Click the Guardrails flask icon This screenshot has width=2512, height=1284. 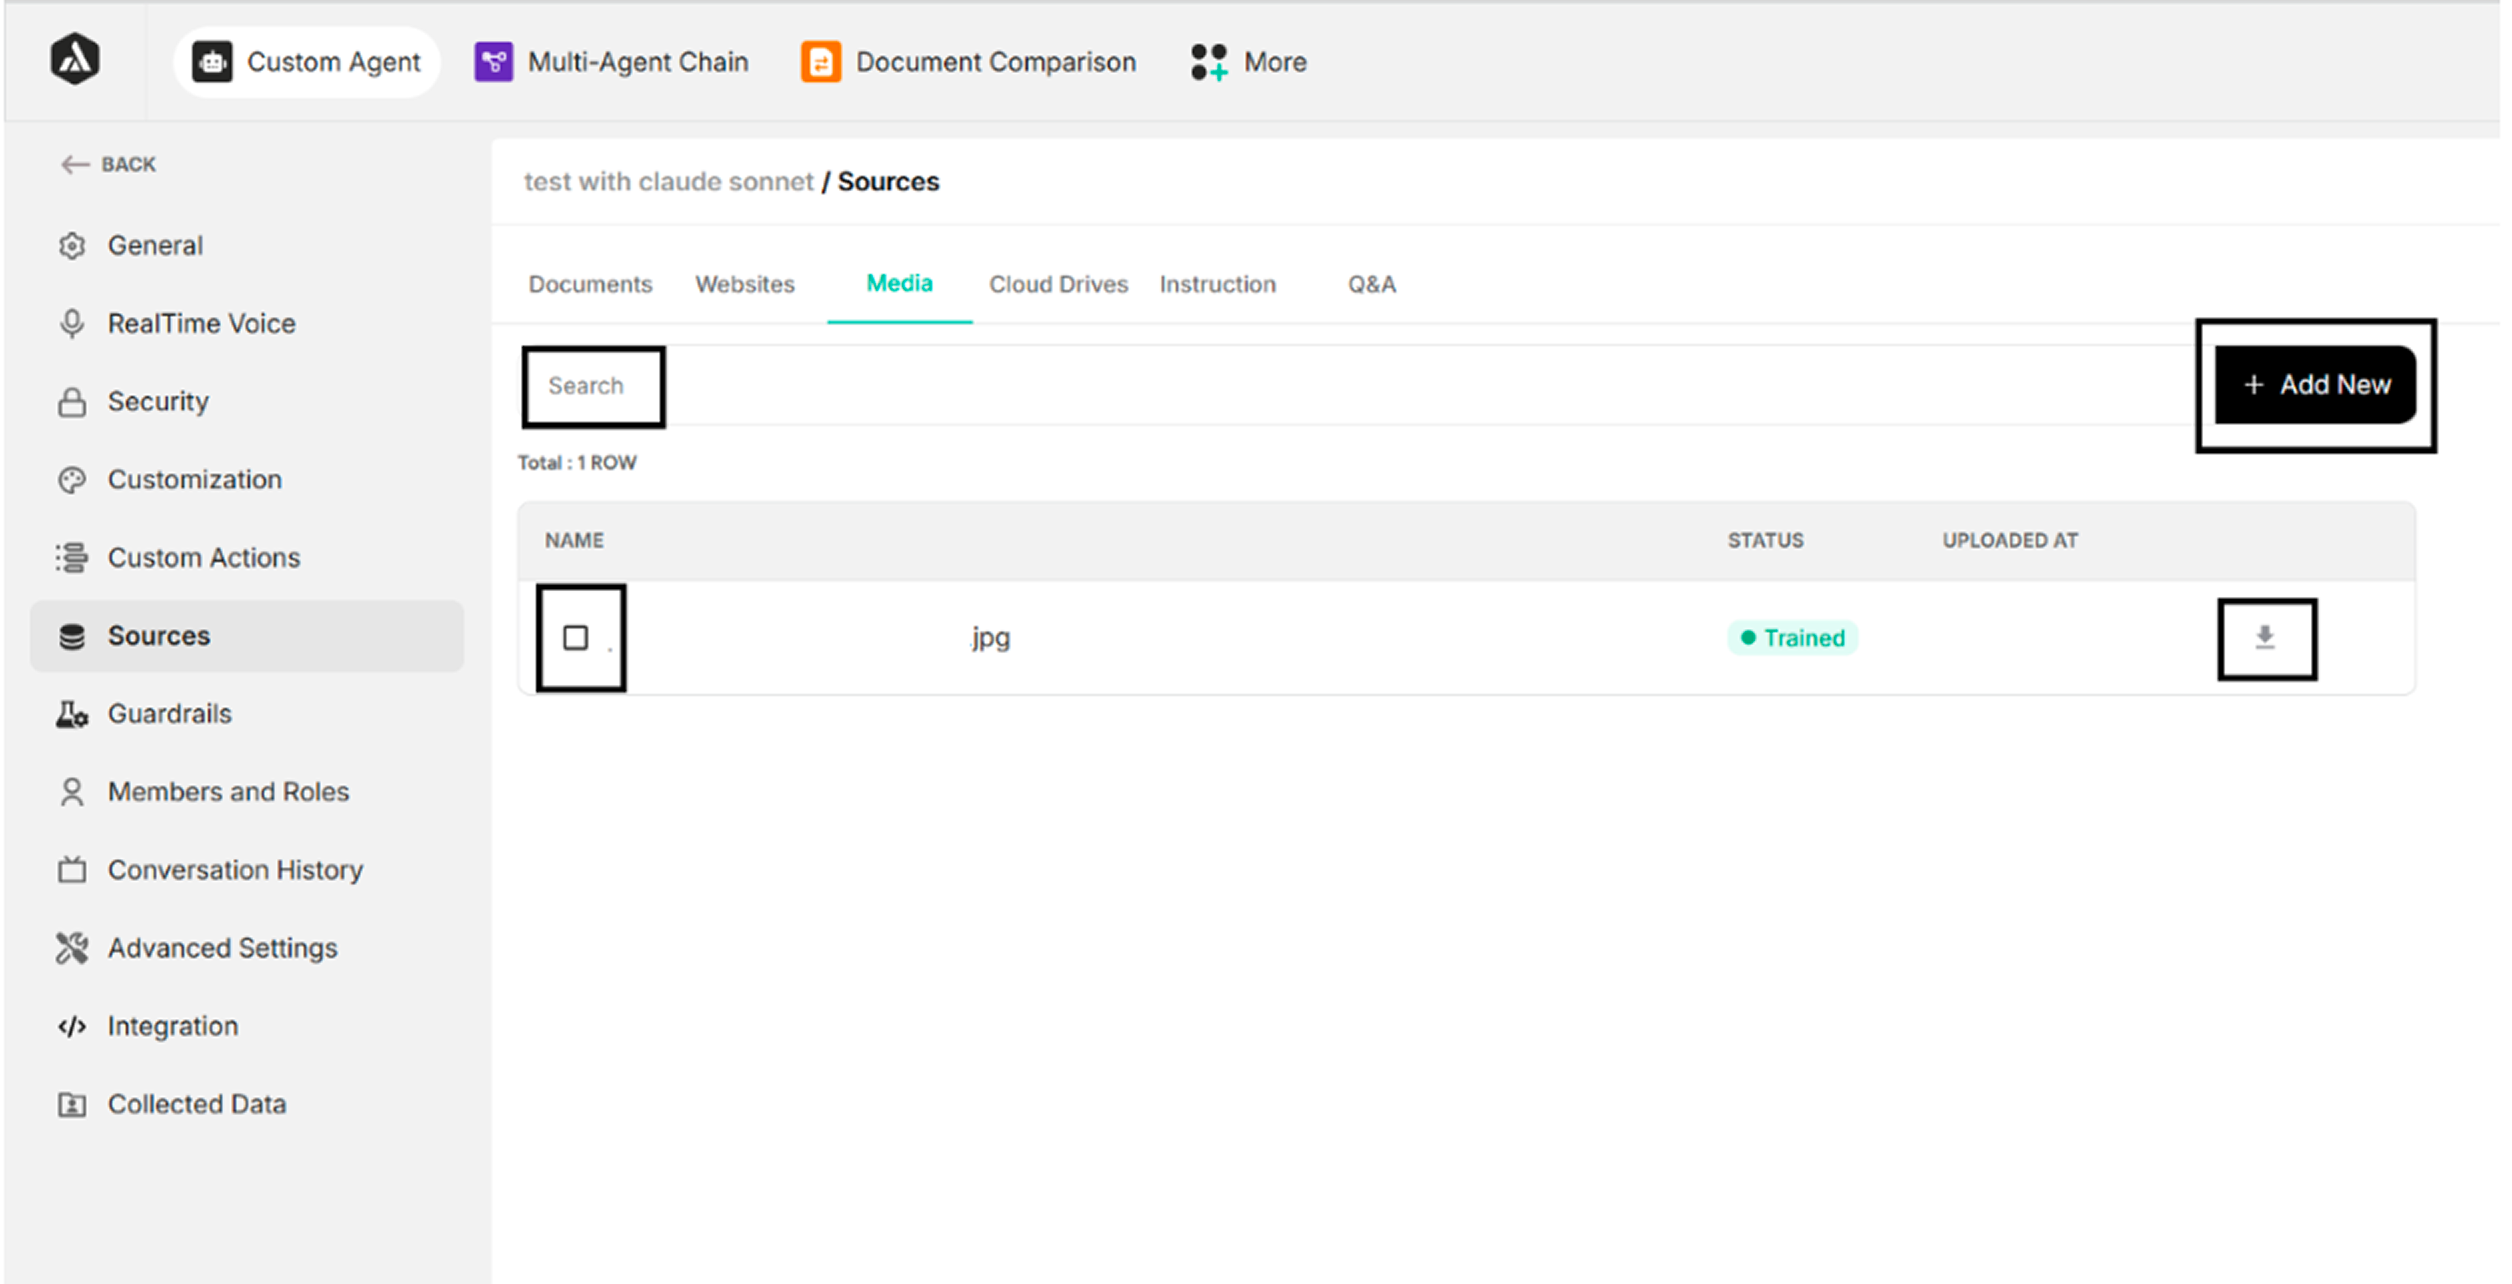click(x=72, y=714)
